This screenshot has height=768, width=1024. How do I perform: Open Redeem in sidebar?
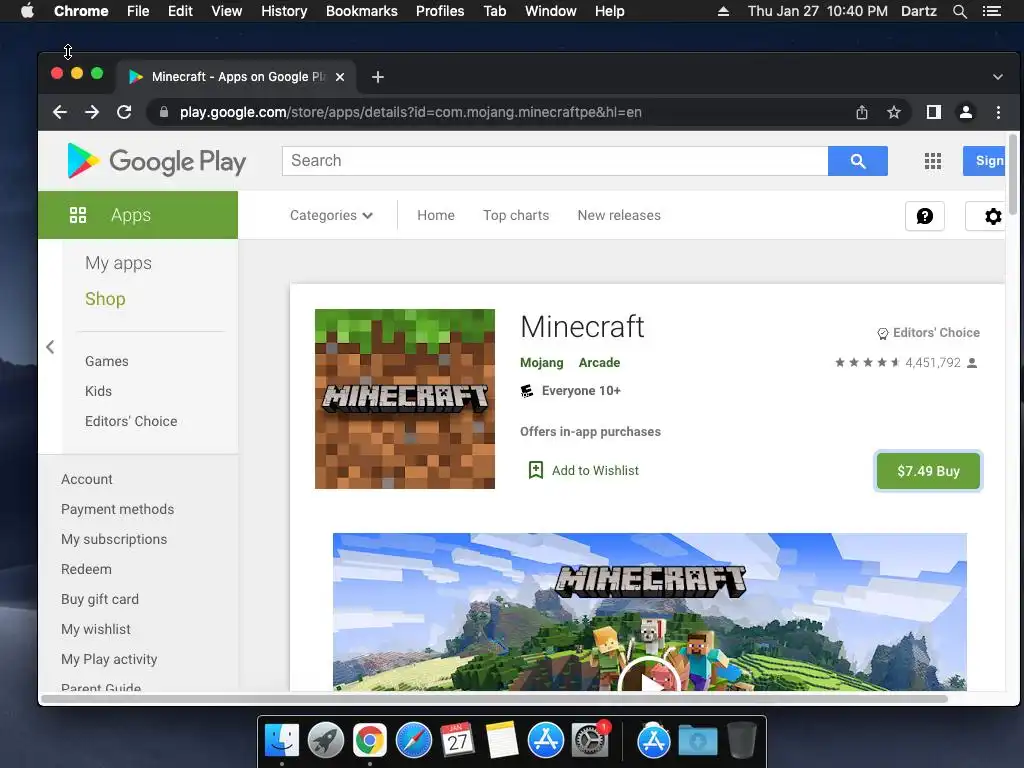point(86,569)
